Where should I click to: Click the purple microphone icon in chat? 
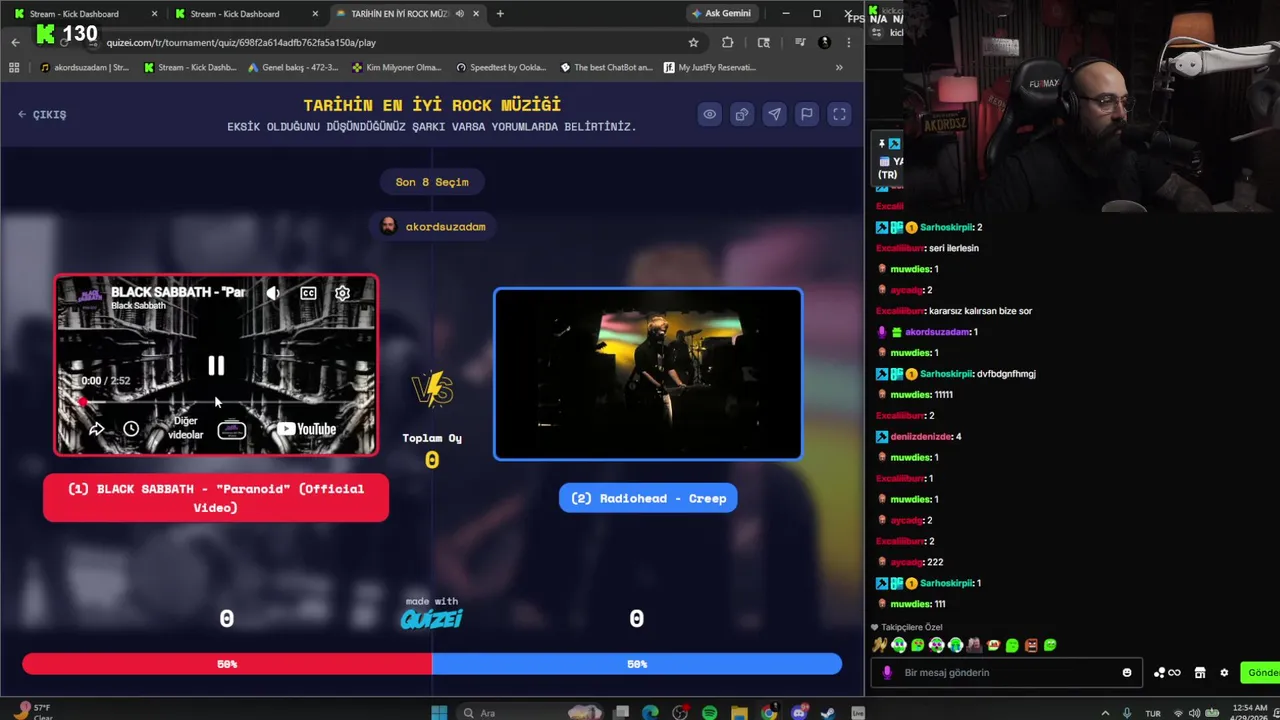(x=887, y=673)
